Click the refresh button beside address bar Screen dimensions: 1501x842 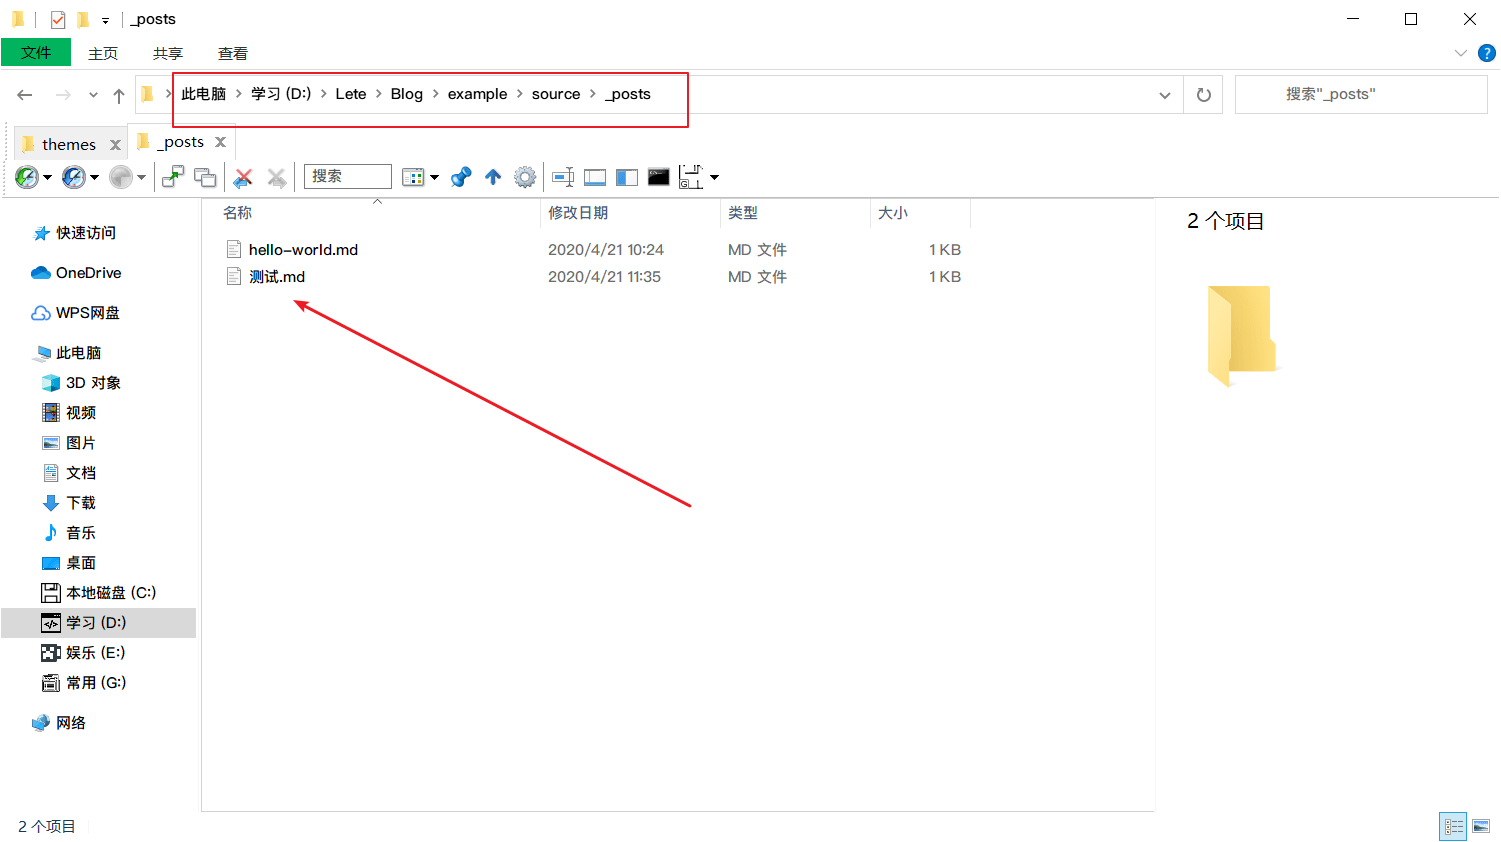pyautogui.click(x=1203, y=95)
